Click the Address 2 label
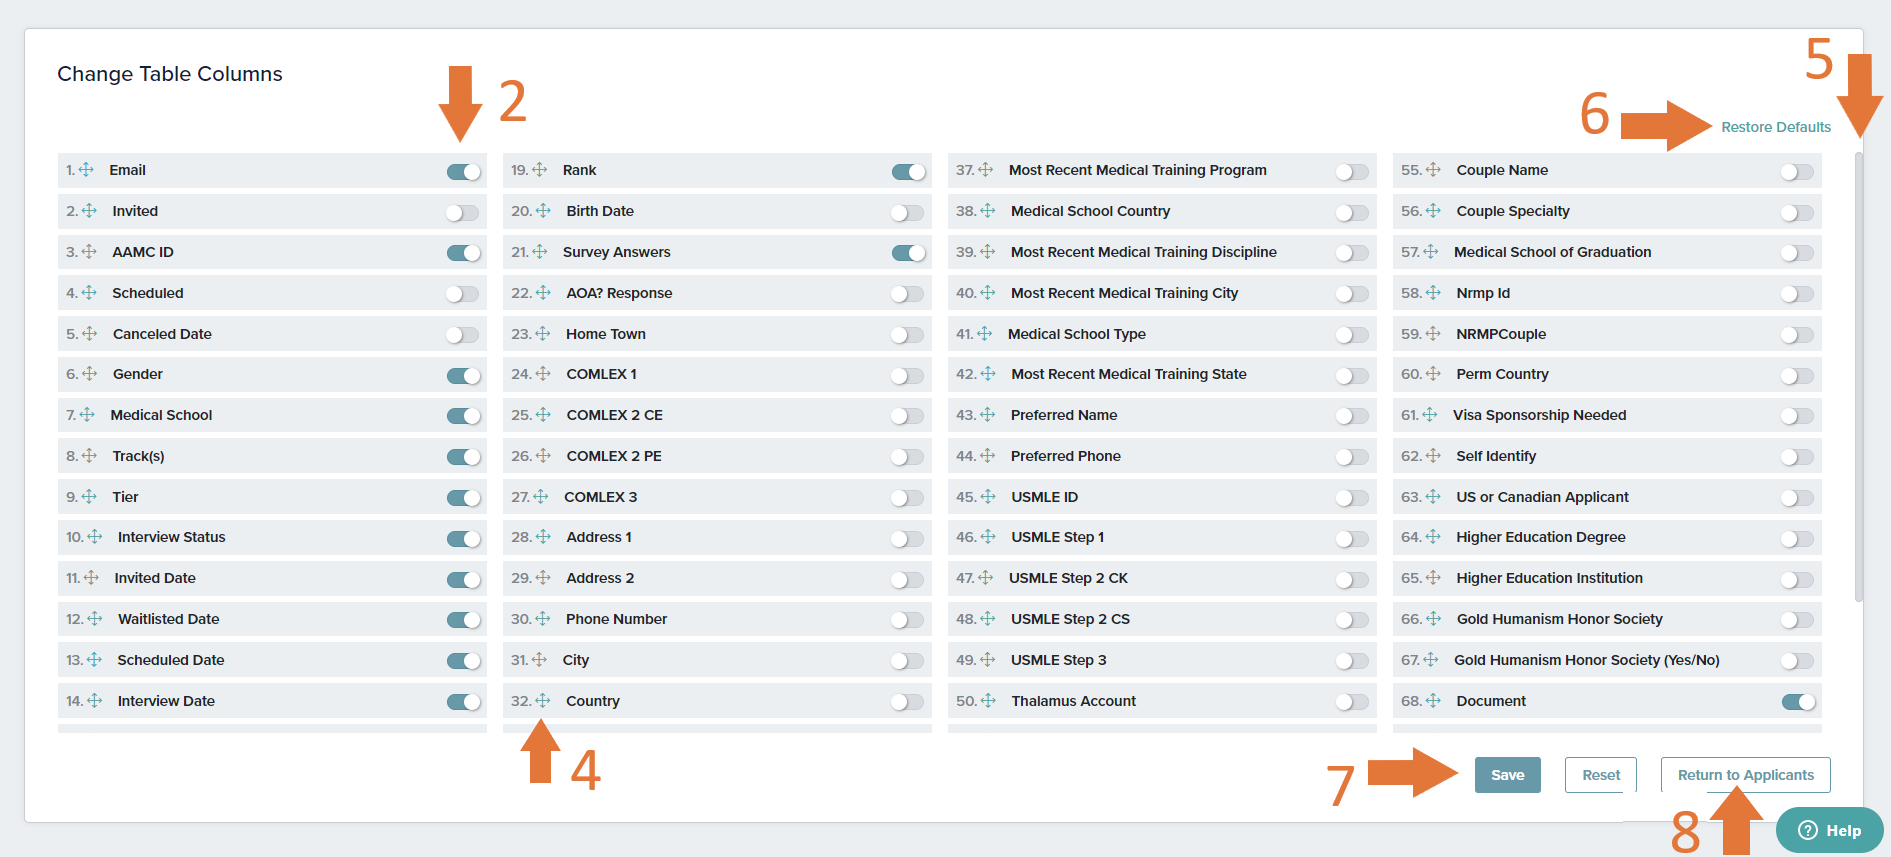 pyautogui.click(x=600, y=578)
